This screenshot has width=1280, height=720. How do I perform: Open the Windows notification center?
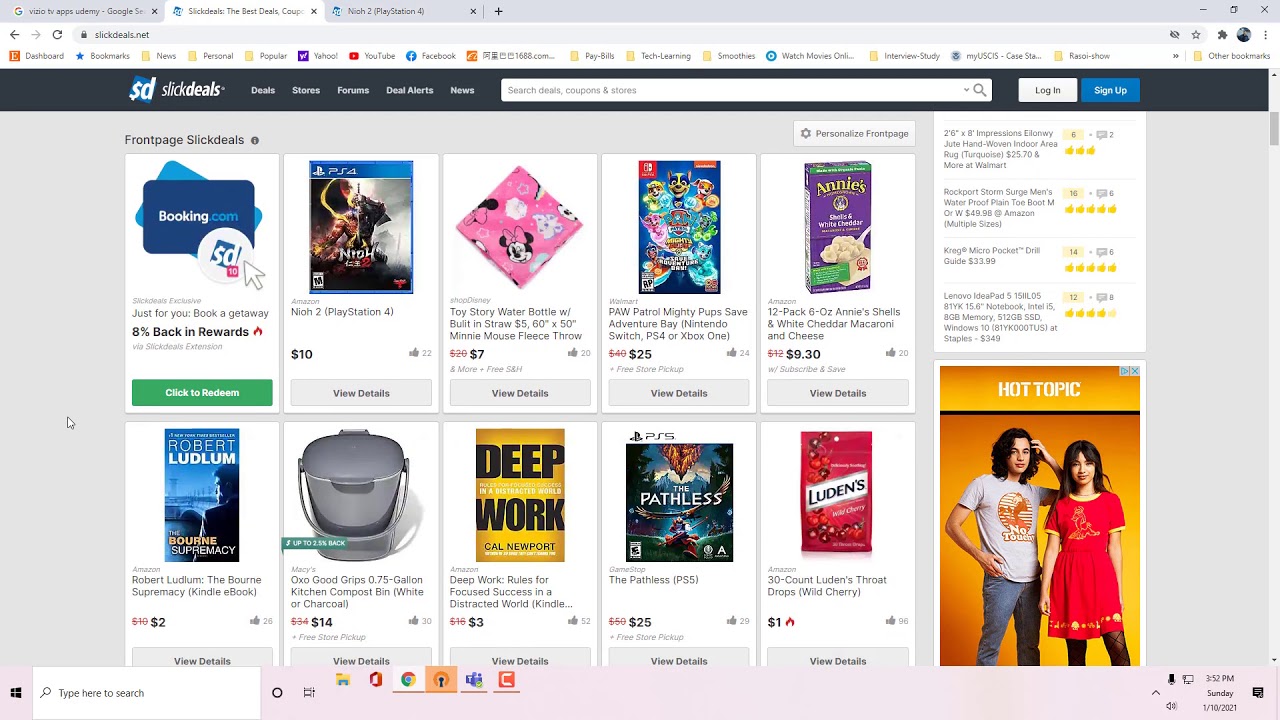1258,692
